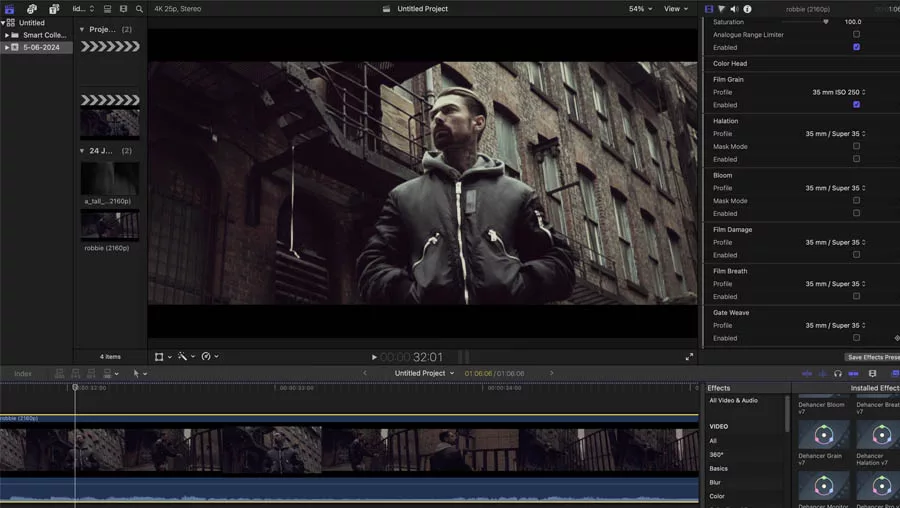Screen dimensions: 900x508
Task: Open the Dehancer Grain v7 effect icon
Action: point(824,435)
